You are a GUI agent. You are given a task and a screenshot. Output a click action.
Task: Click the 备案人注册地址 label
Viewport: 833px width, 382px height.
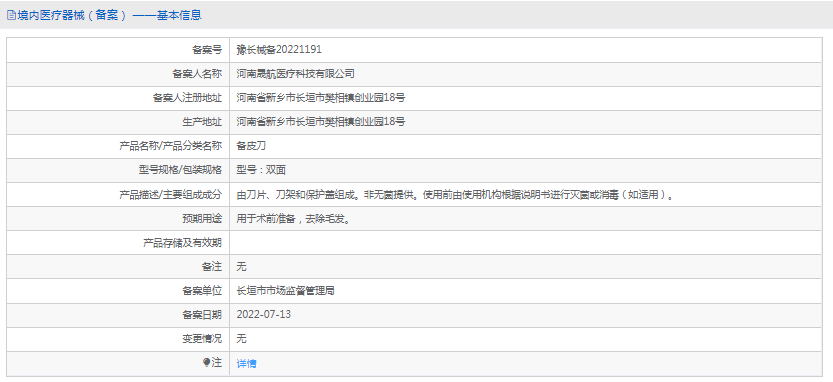click(187, 98)
